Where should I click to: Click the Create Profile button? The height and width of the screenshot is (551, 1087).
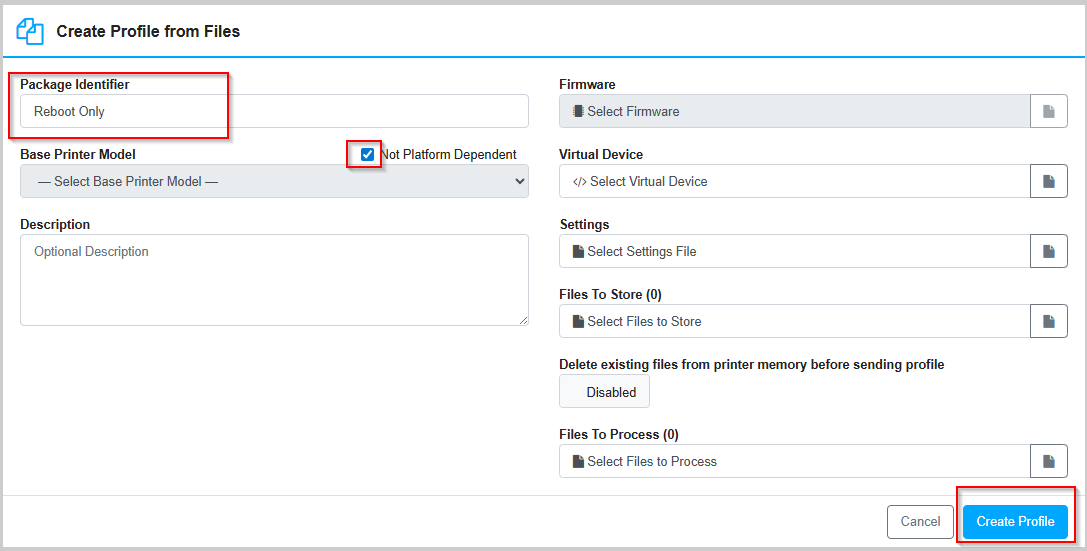1015,521
